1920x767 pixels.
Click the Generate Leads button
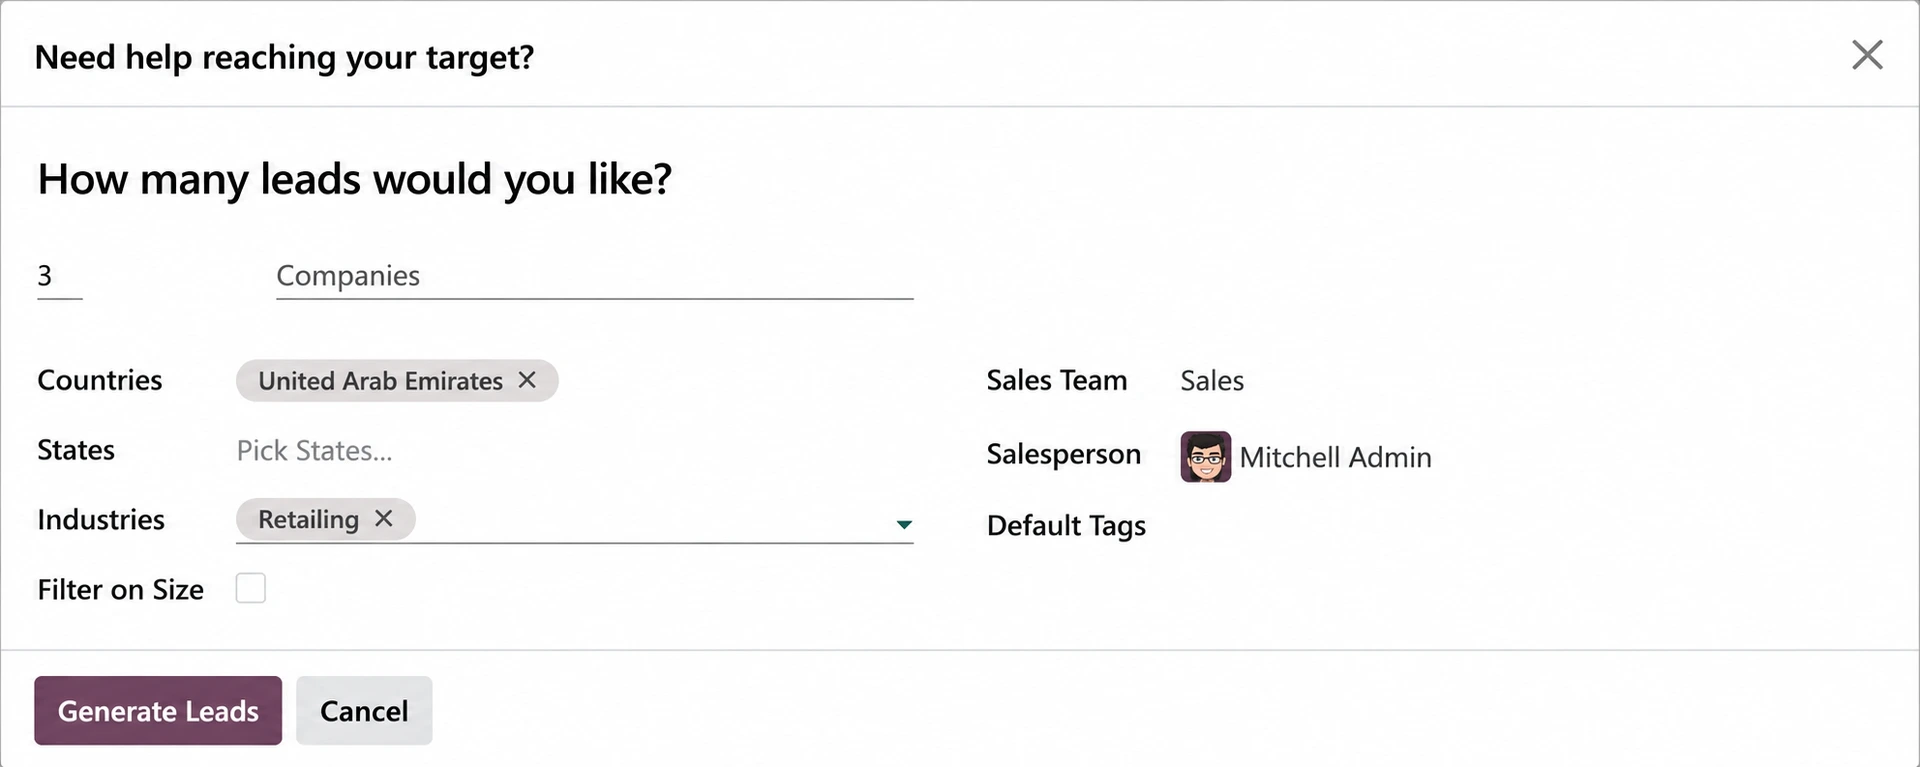pos(158,710)
